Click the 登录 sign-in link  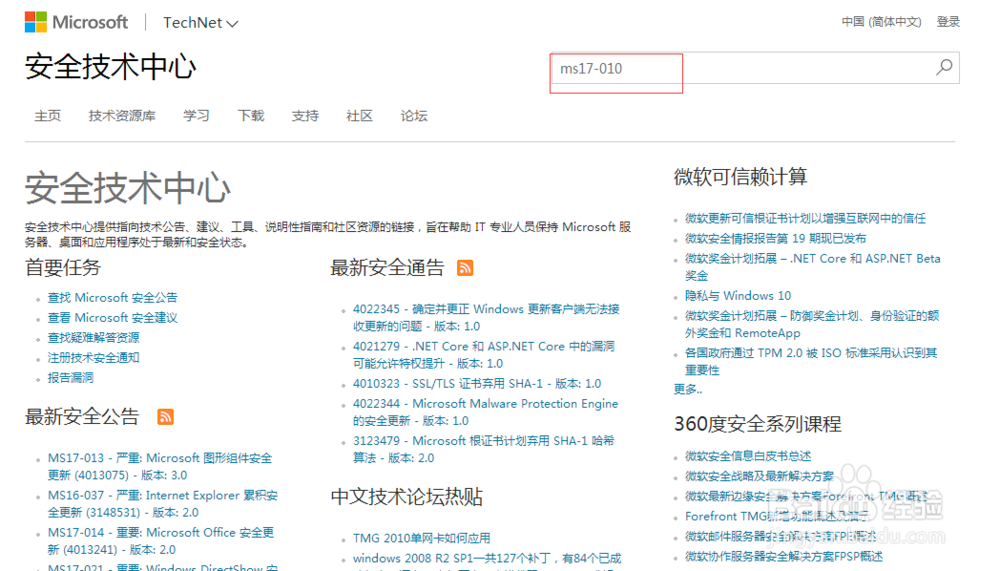[x=948, y=22]
